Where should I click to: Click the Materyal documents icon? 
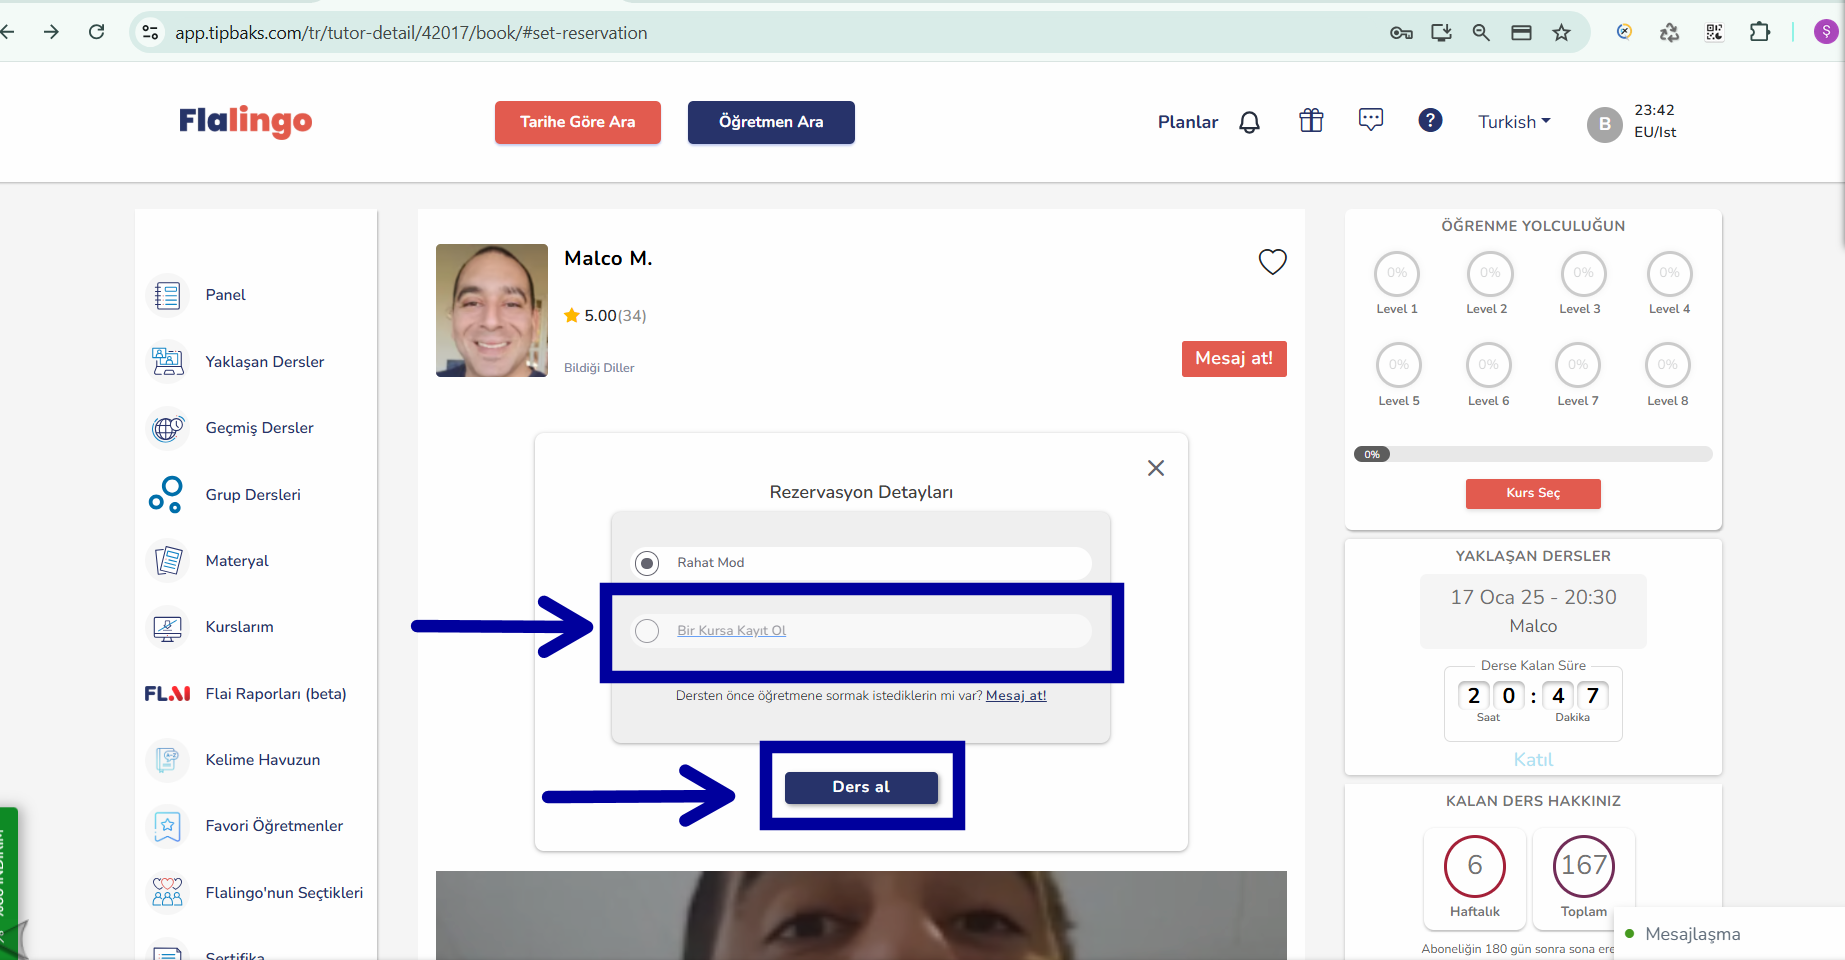tap(167, 560)
